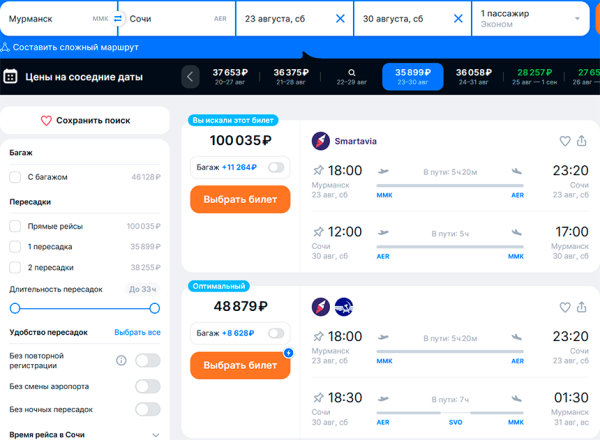
Task: Select the 36 058₽ date tab for 24–31 авг
Action: tap(477, 76)
